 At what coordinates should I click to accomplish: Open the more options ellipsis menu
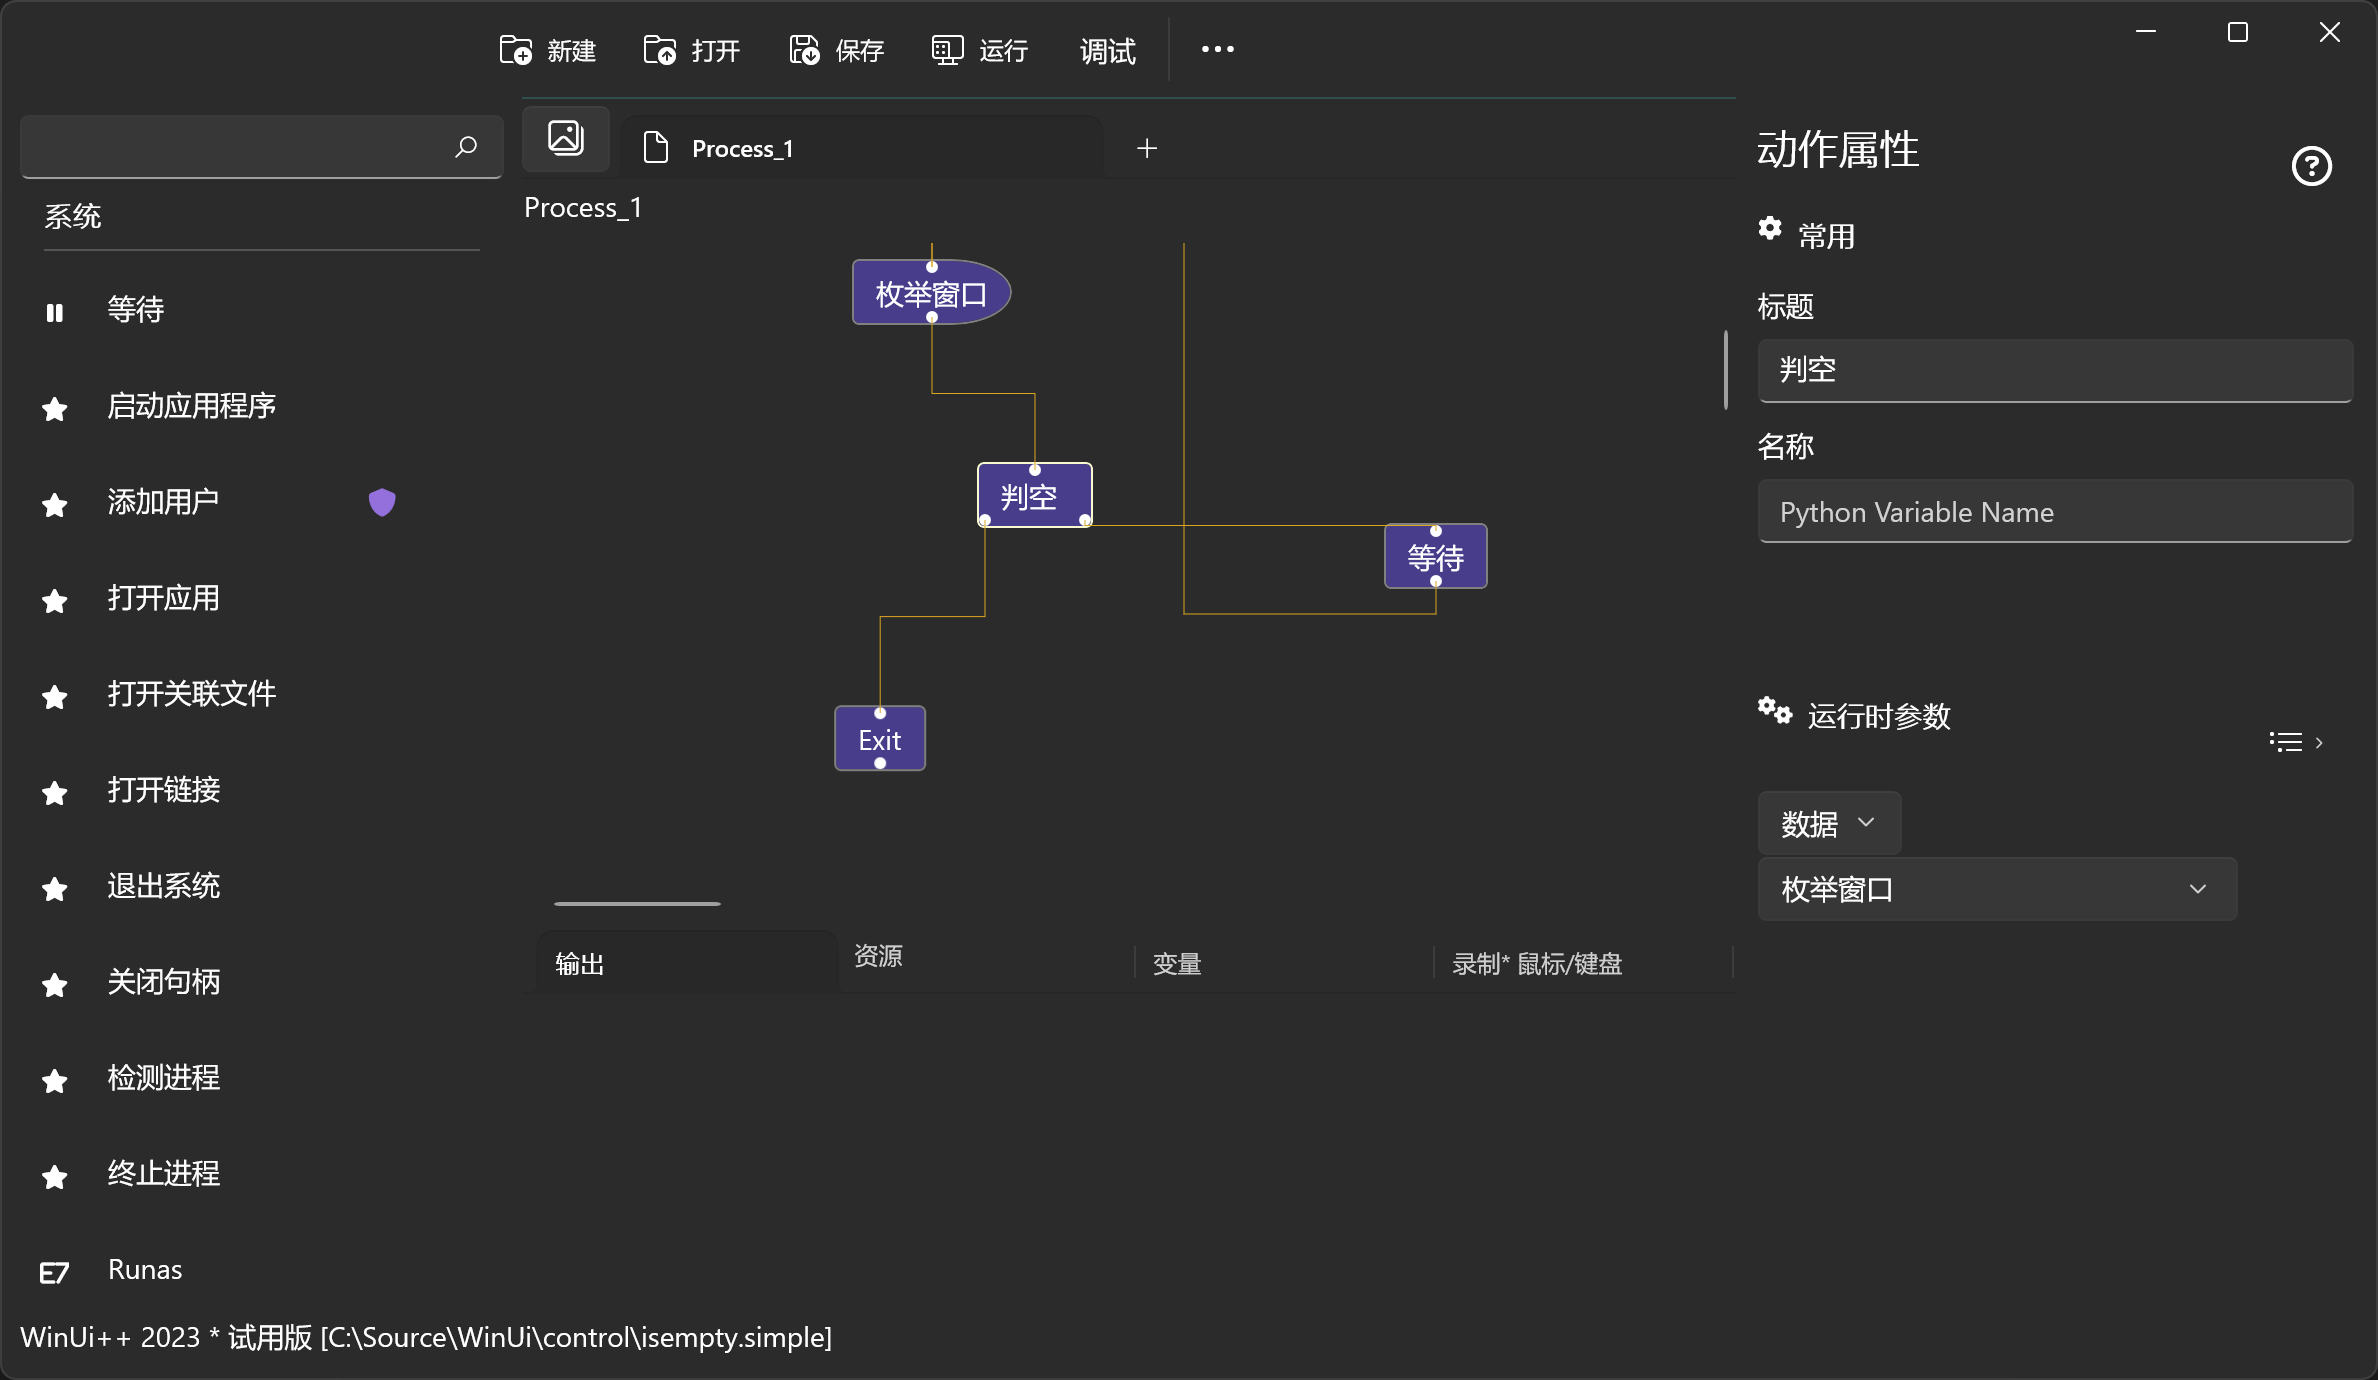[1217, 50]
